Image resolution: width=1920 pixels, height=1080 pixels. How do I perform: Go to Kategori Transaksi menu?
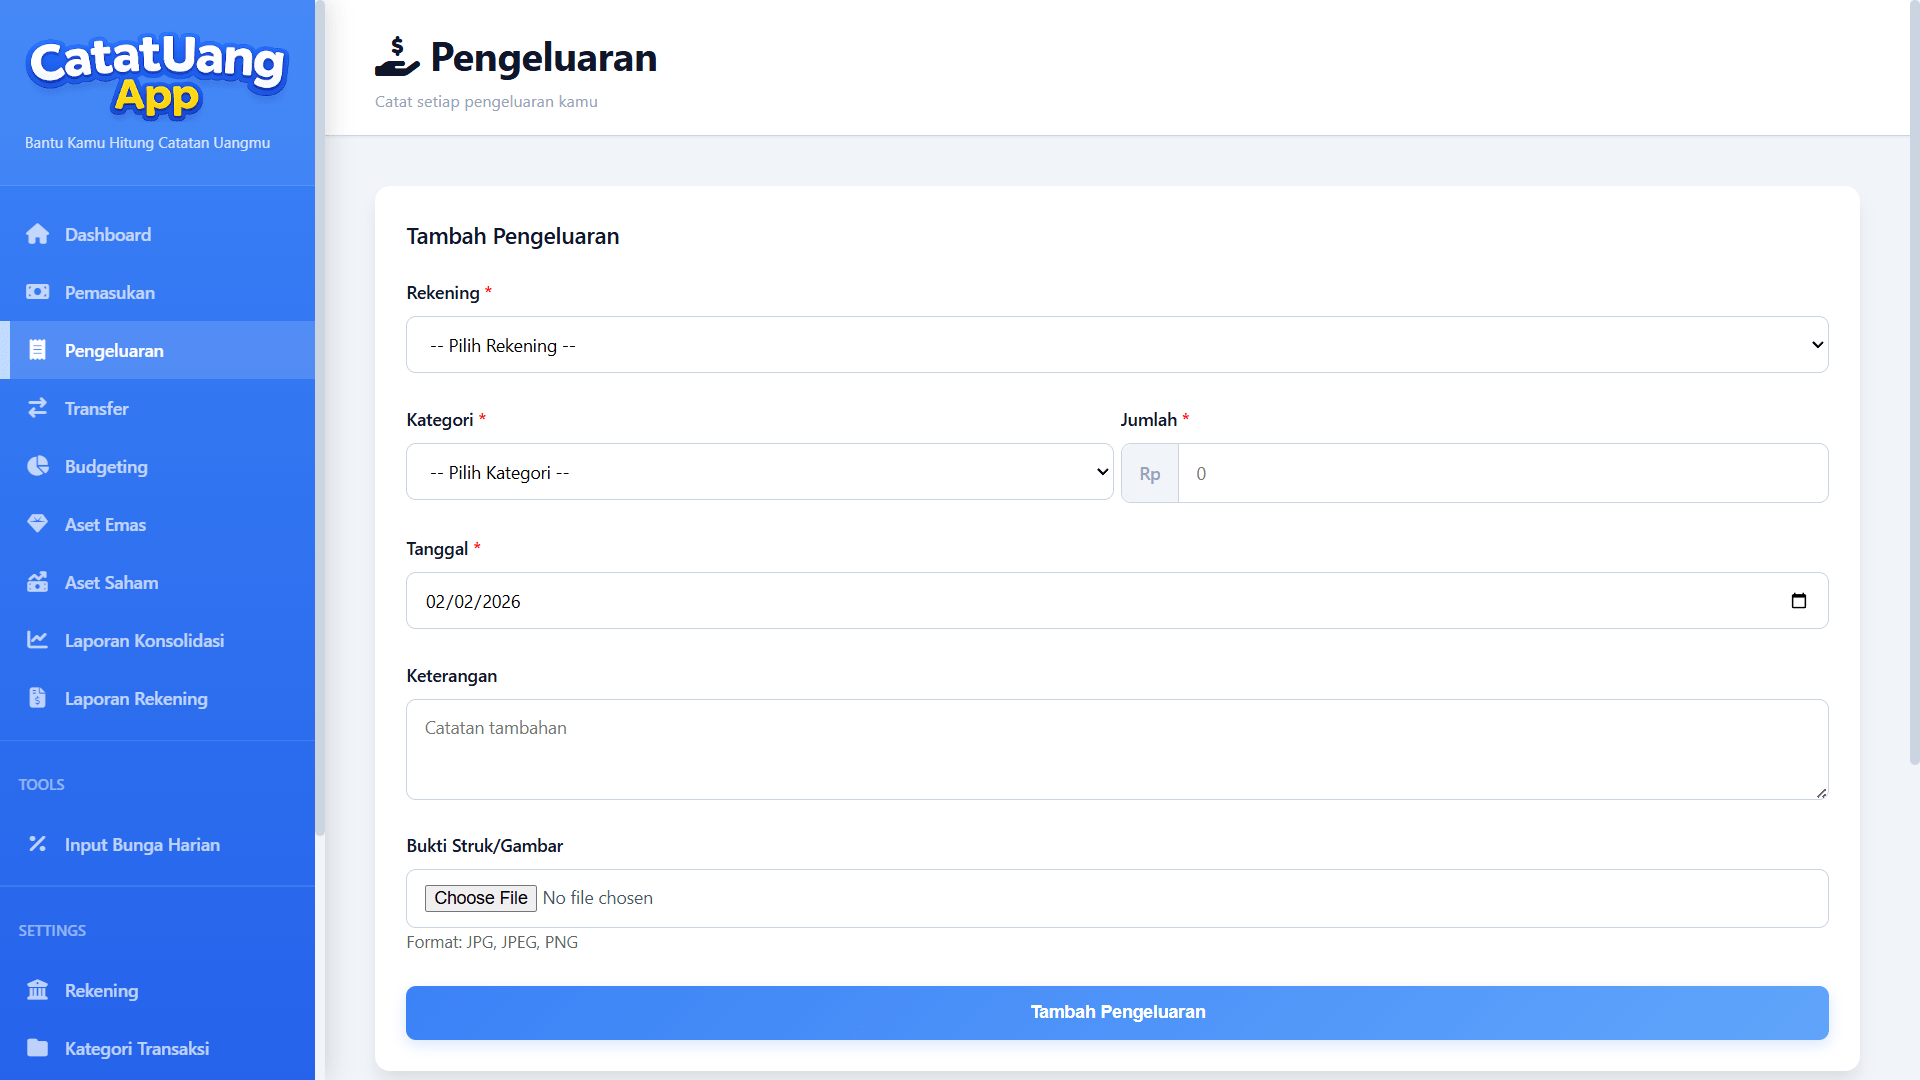[x=136, y=1048]
